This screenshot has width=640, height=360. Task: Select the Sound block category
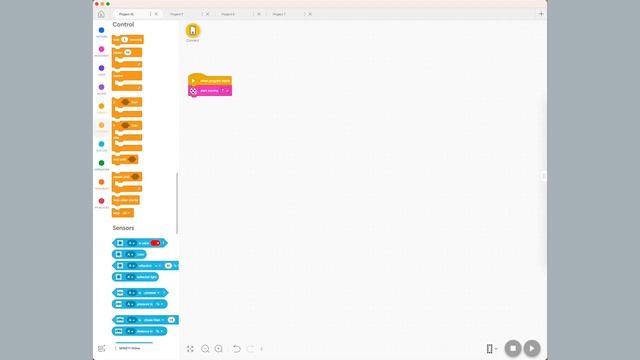pyautogui.click(x=101, y=89)
